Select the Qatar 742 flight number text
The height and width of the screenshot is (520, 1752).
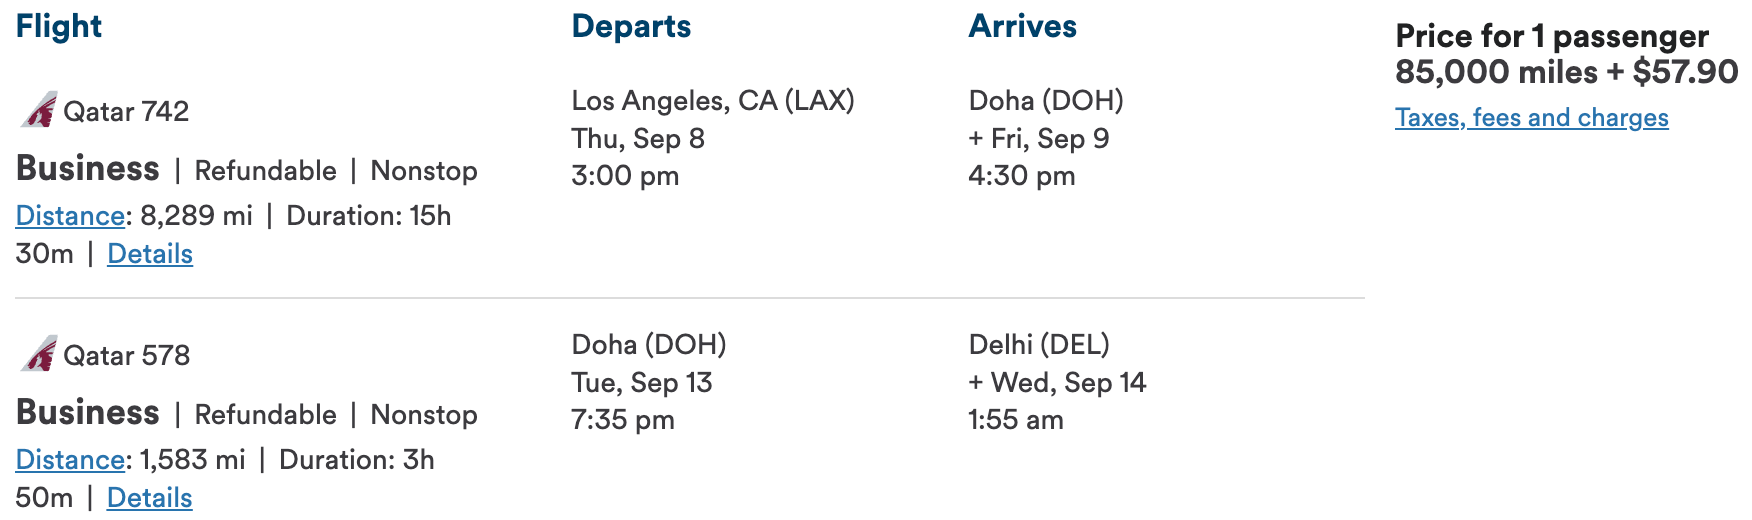(126, 111)
